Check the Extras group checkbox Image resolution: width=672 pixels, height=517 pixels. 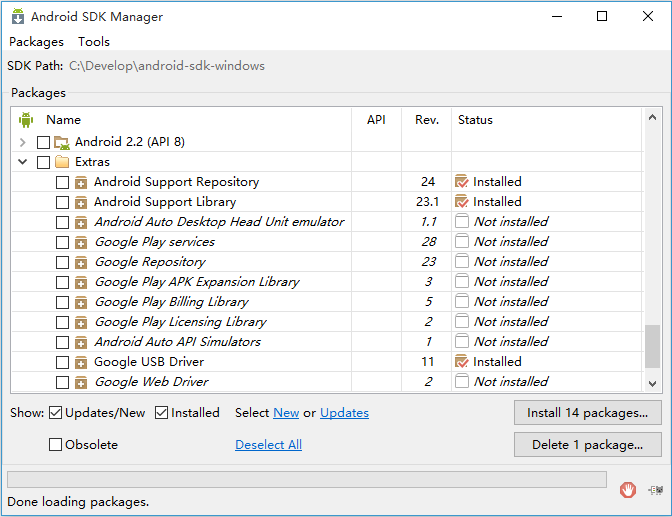tap(43, 162)
